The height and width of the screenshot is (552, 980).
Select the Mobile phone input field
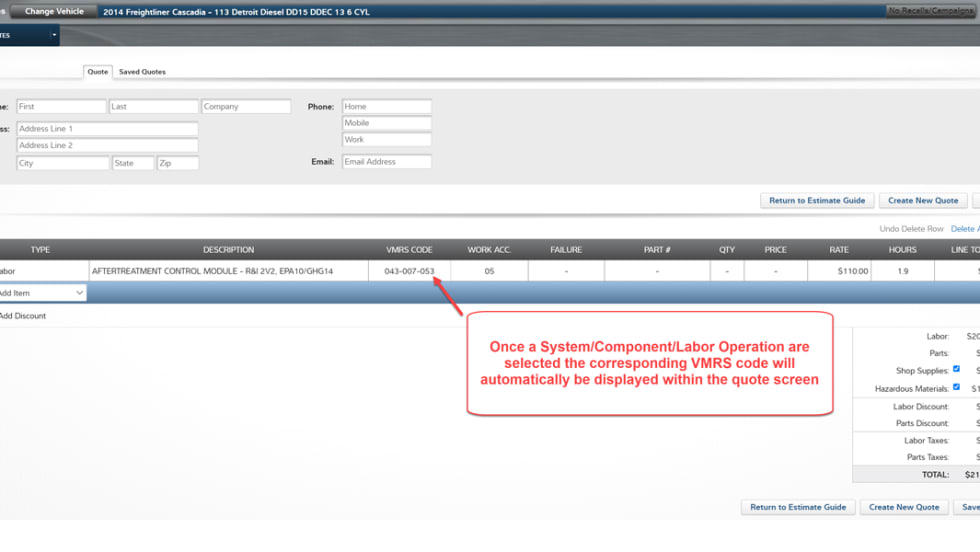click(387, 123)
